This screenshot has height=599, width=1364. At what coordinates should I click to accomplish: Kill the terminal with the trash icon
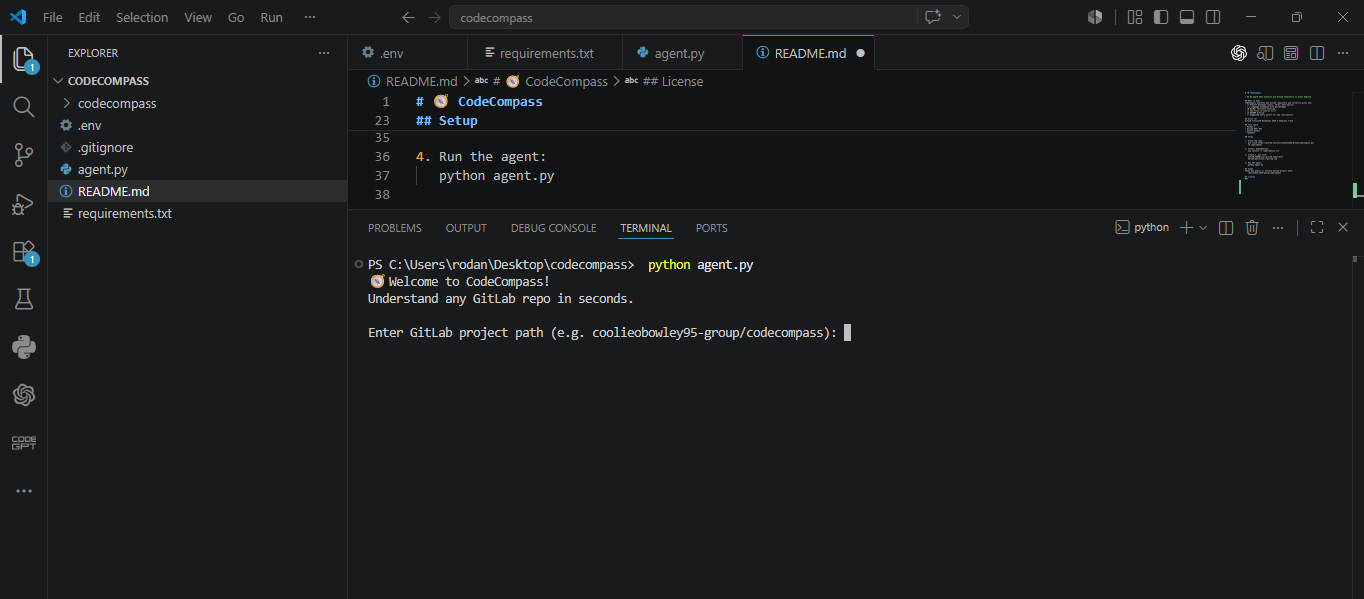[x=1252, y=228]
